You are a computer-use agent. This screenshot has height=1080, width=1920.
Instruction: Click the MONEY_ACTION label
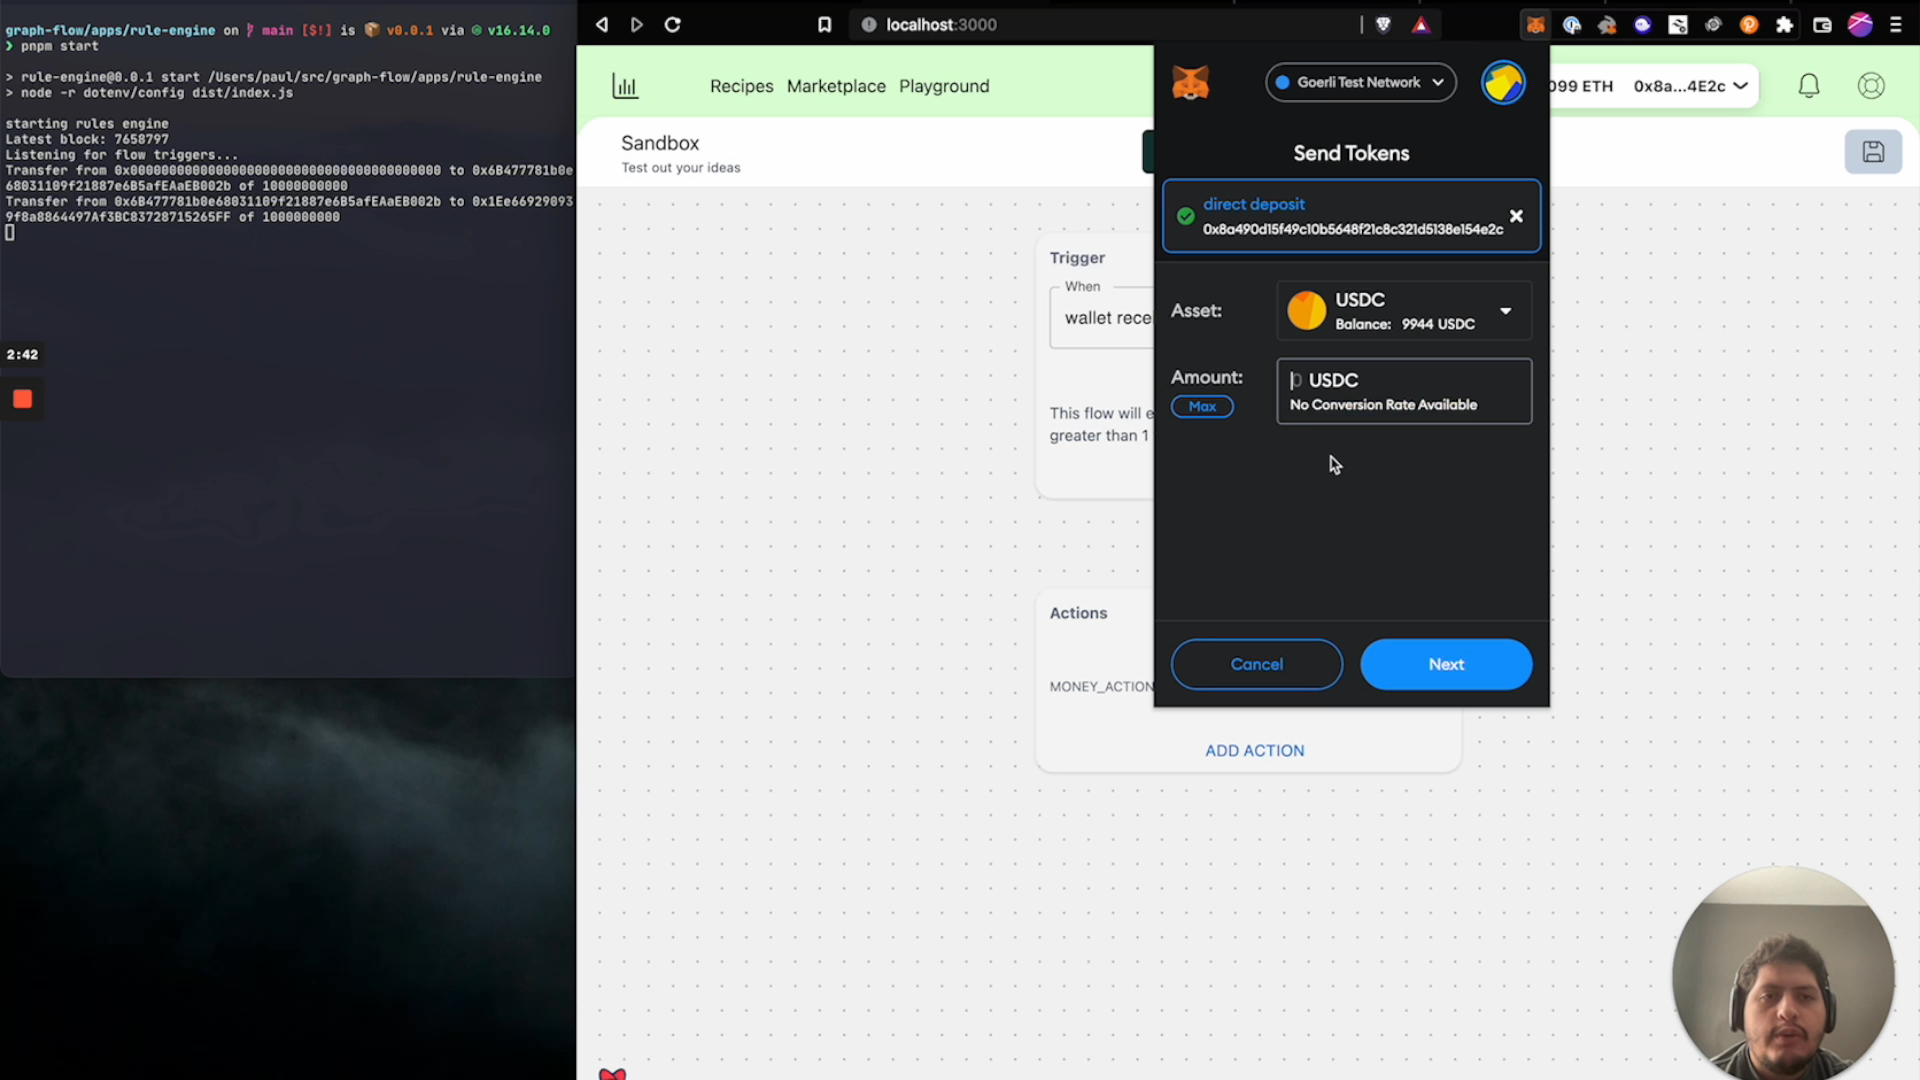click(x=1101, y=687)
